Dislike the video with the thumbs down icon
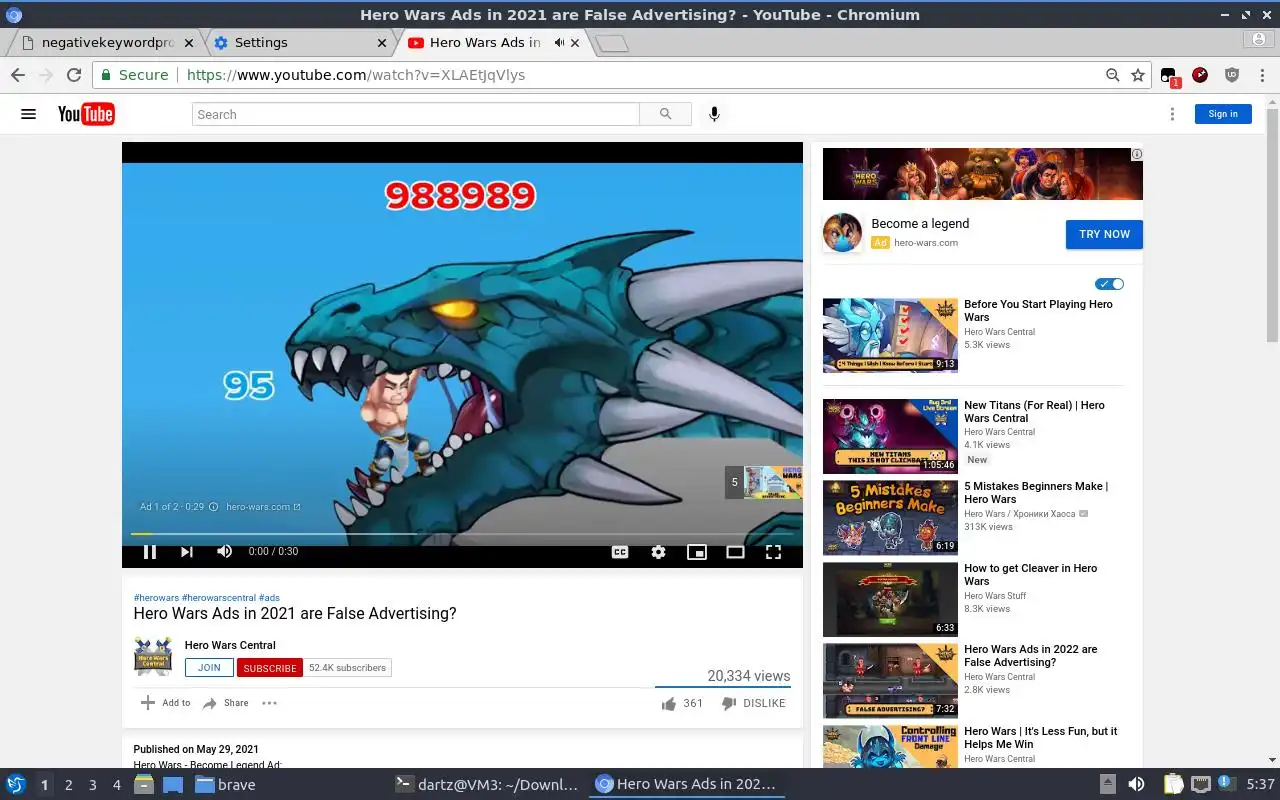This screenshot has height=800, width=1280. [729, 704]
